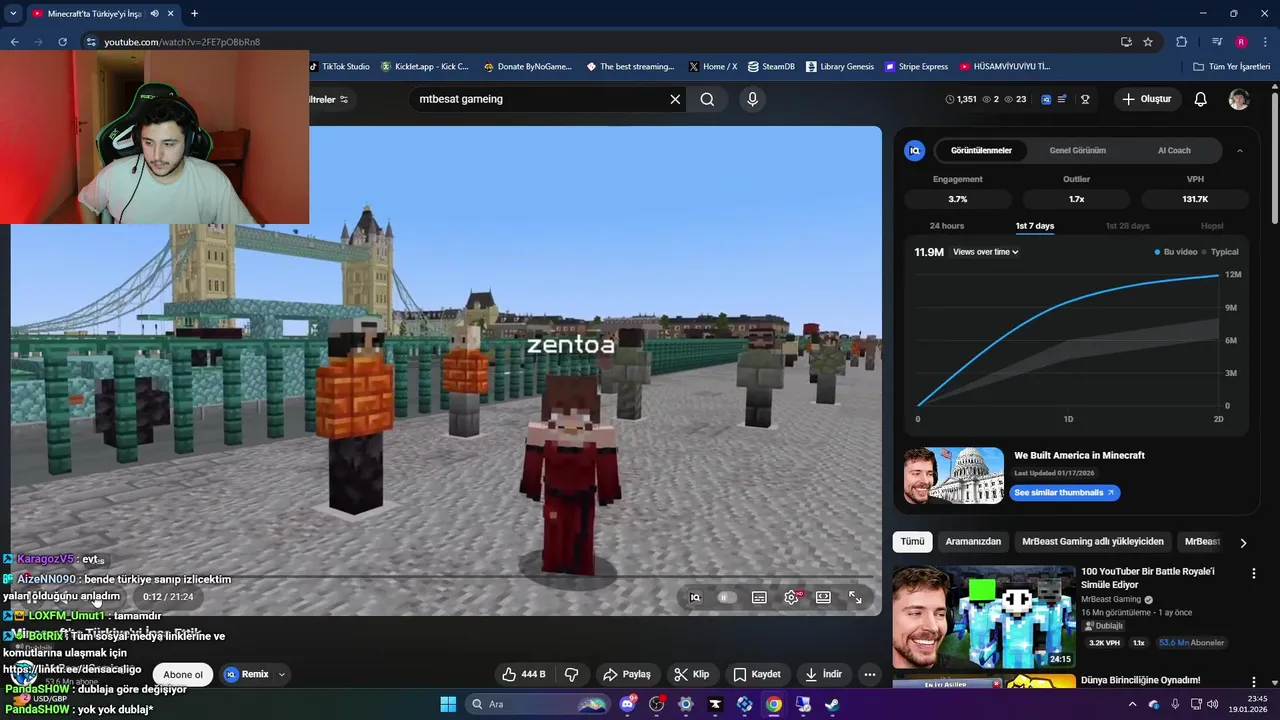Toggle autoplay switch in the player

pos(727,597)
